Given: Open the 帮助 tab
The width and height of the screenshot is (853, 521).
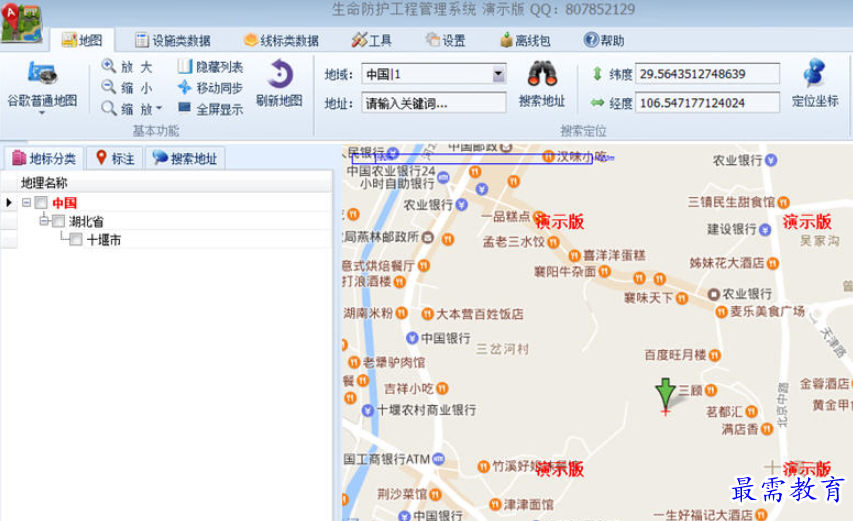Looking at the screenshot, I should click(604, 40).
